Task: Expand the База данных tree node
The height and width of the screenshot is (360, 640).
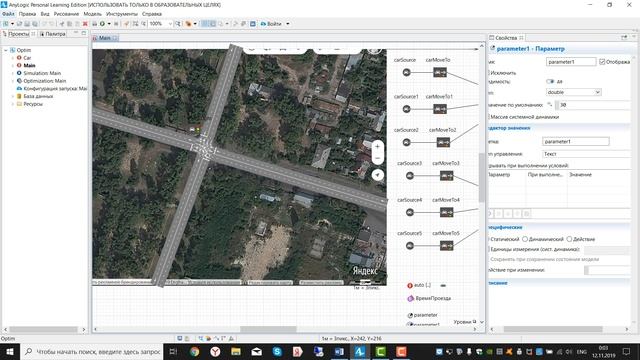Action: (12, 96)
